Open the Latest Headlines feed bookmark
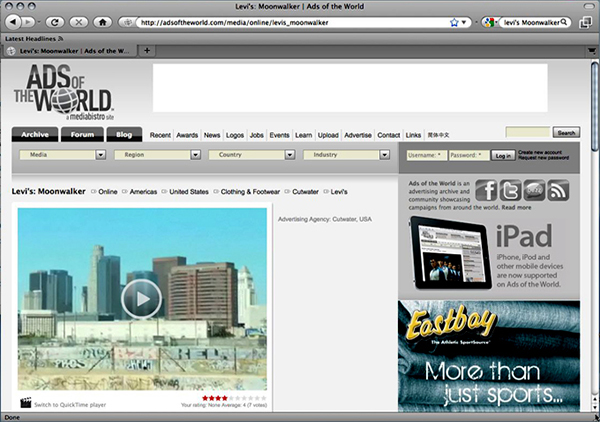Image resolution: width=600 pixels, height=422 pixels. click(34, 39)
